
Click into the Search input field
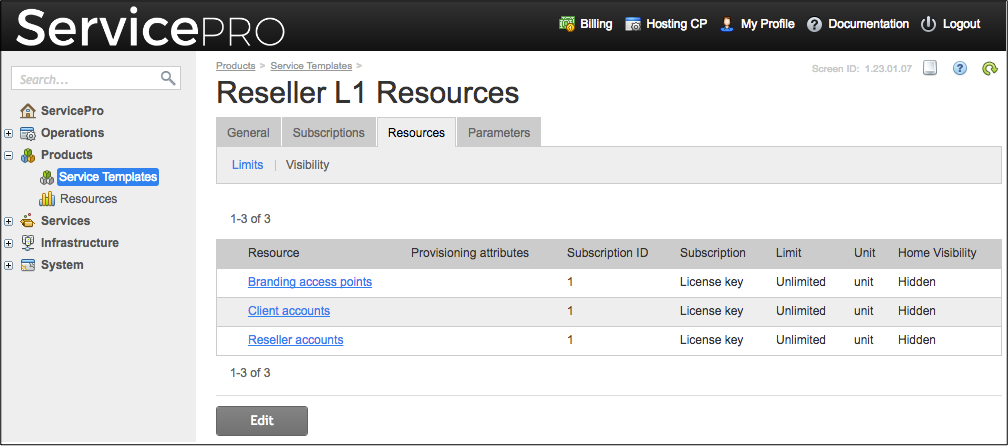(85, 79)
